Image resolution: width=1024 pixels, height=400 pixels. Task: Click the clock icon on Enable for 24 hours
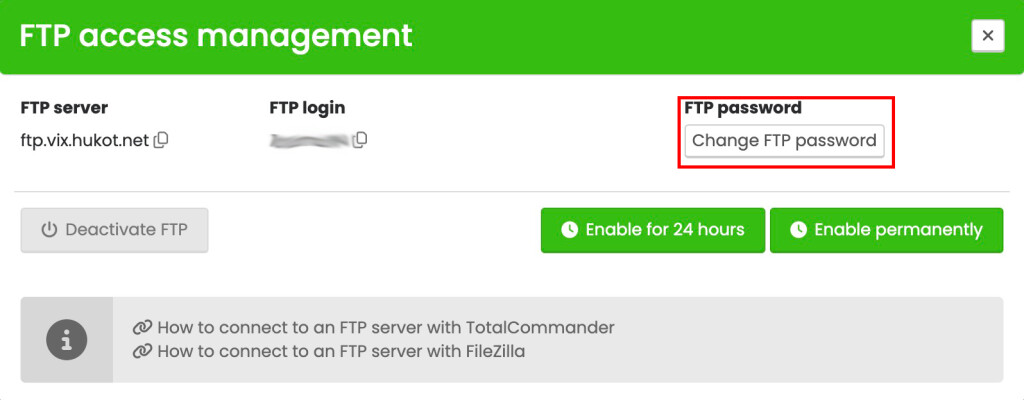[569, 230]
